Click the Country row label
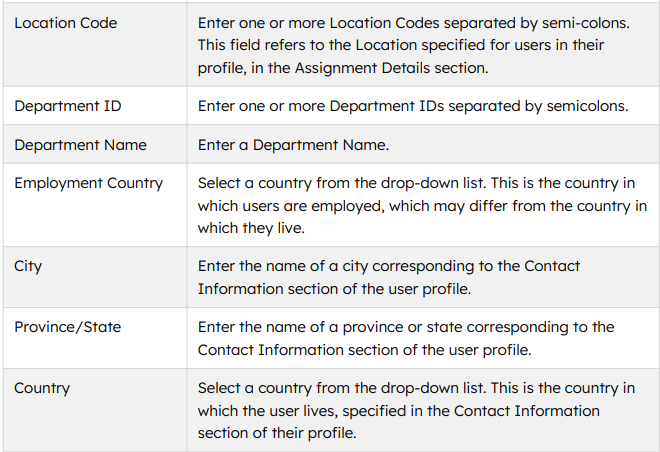The width and height of the screenshot is (660, 452). (x=42, y=388)
